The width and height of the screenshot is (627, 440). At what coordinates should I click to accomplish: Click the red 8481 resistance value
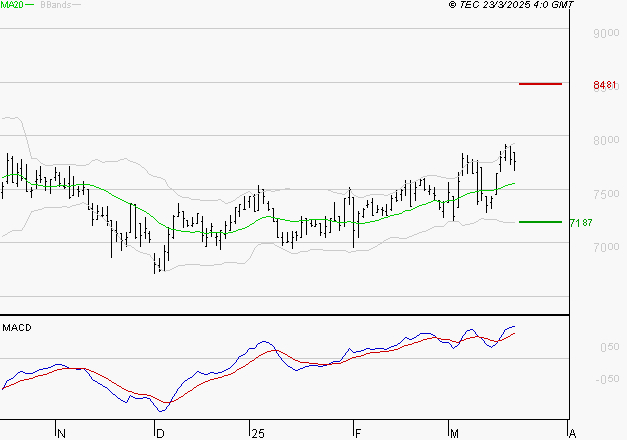(605, 85)
